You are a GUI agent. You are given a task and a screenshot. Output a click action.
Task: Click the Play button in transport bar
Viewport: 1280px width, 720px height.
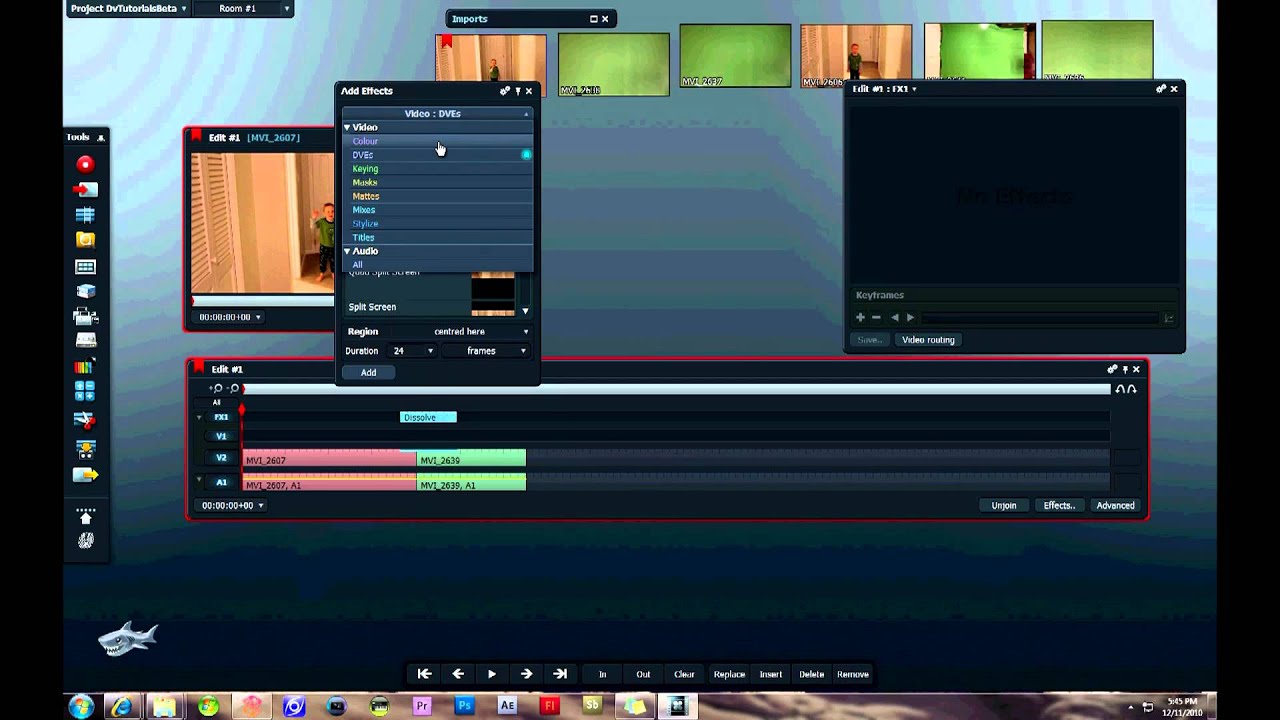click(x=492, y=674)
